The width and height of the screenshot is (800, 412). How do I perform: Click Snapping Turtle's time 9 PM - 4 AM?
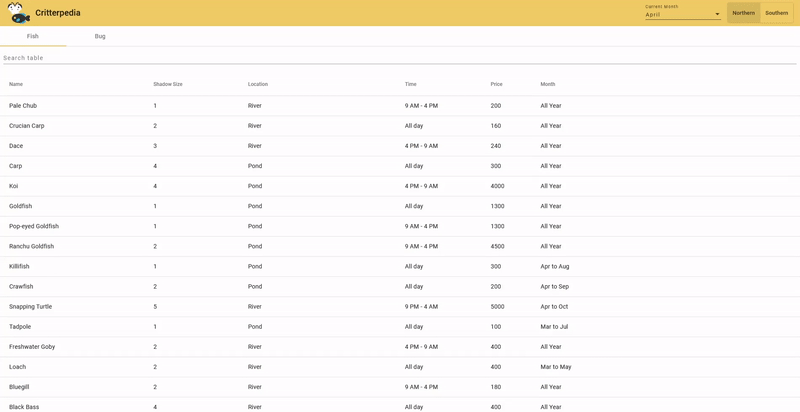tap(421, 306)
